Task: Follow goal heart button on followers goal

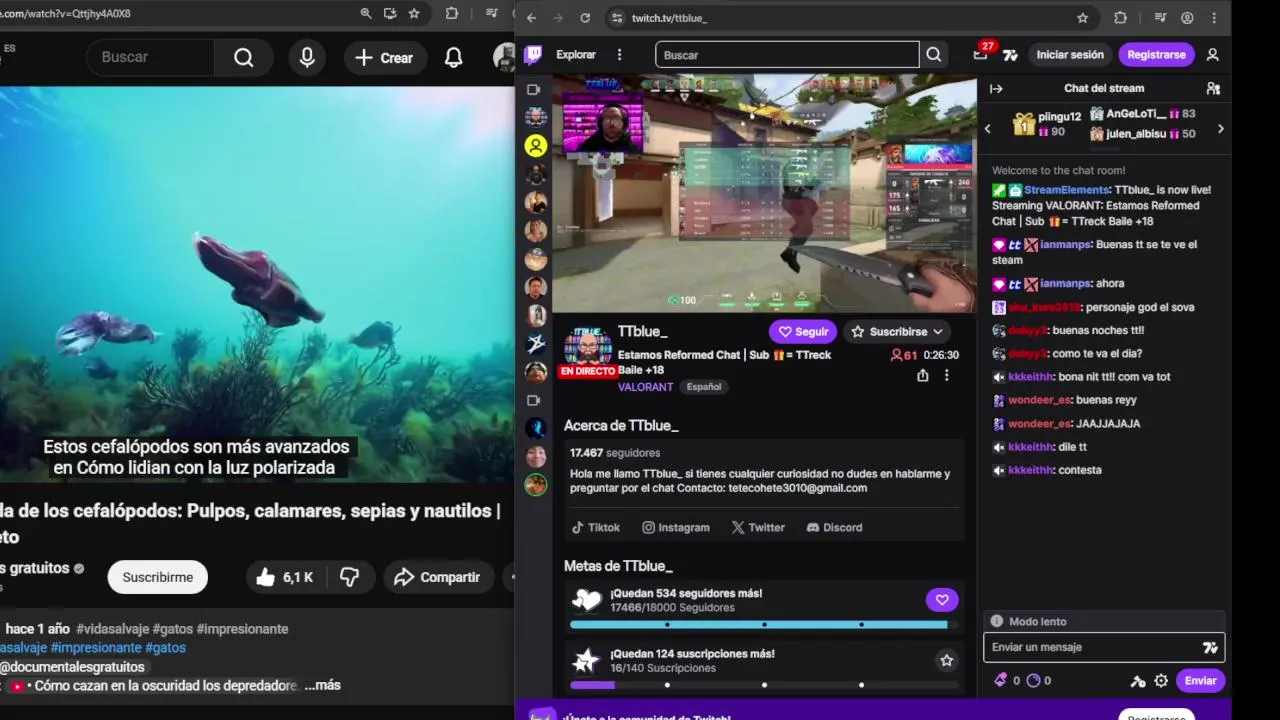Action: click(x=941, y=600)
